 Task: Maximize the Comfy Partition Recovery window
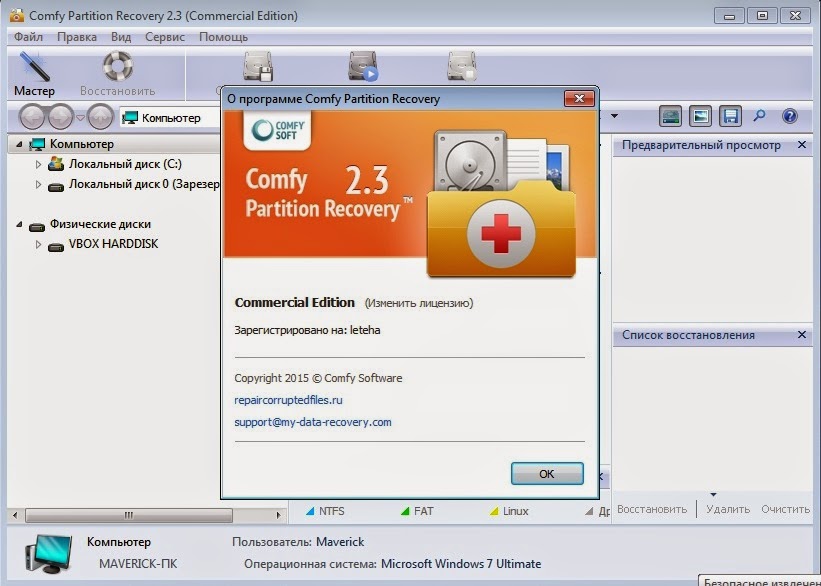point(762,16)
